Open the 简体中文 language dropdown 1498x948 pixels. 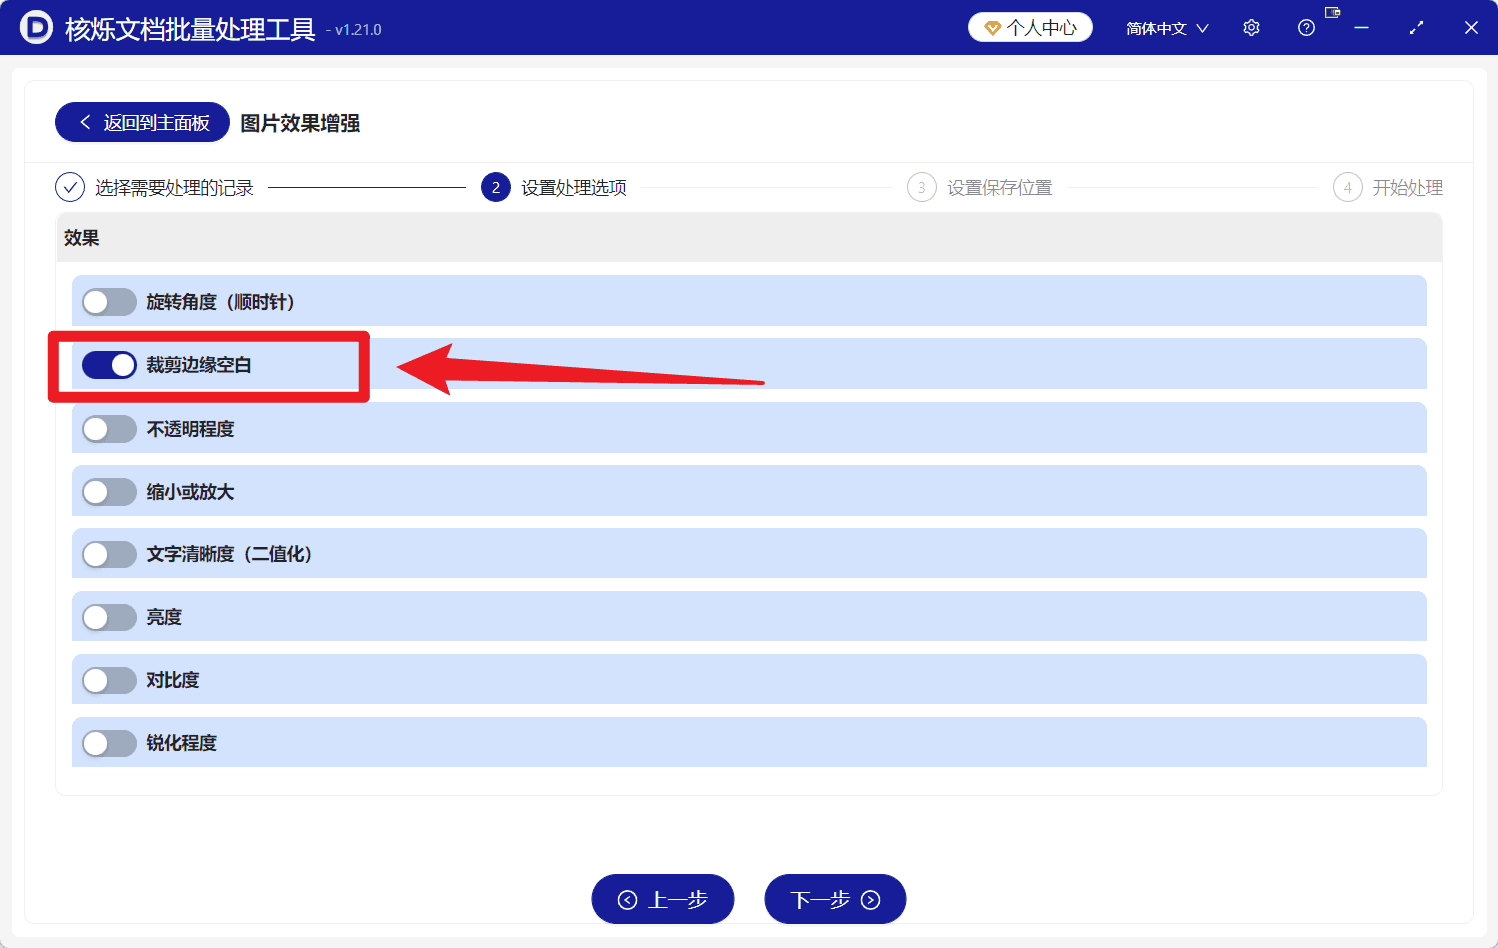pos(1166,27)
